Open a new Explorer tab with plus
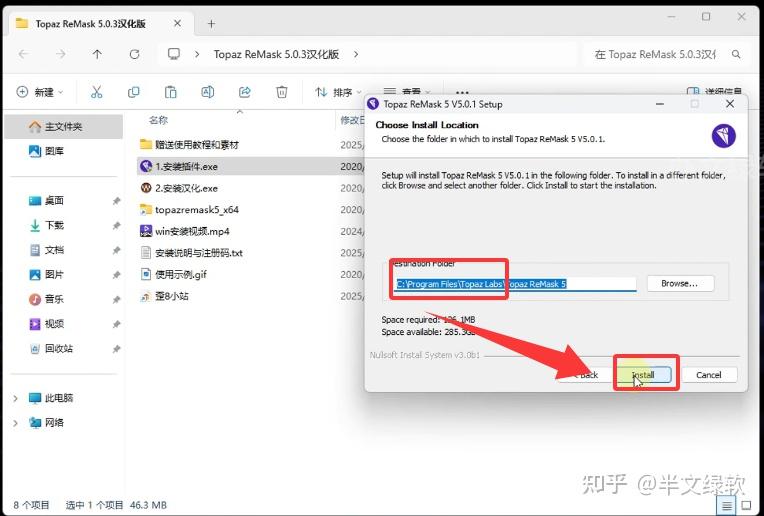Viewport: 764px width, 516px height. click(211, 23)
